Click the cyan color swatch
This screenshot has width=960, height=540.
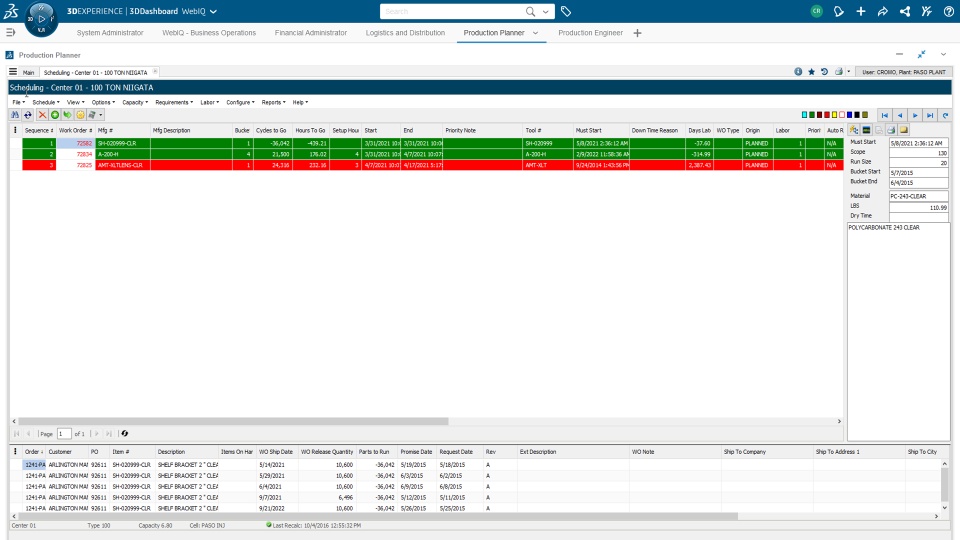pyautogui.click(x=804, y=114)
